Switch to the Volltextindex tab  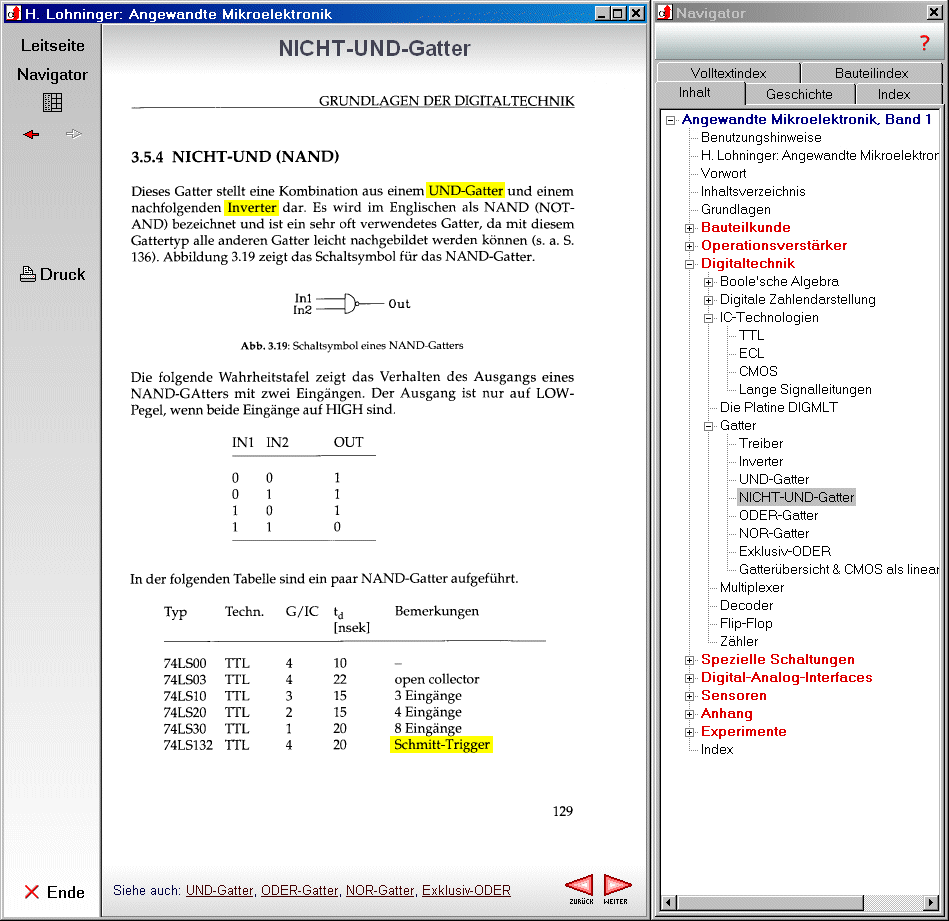728,73
